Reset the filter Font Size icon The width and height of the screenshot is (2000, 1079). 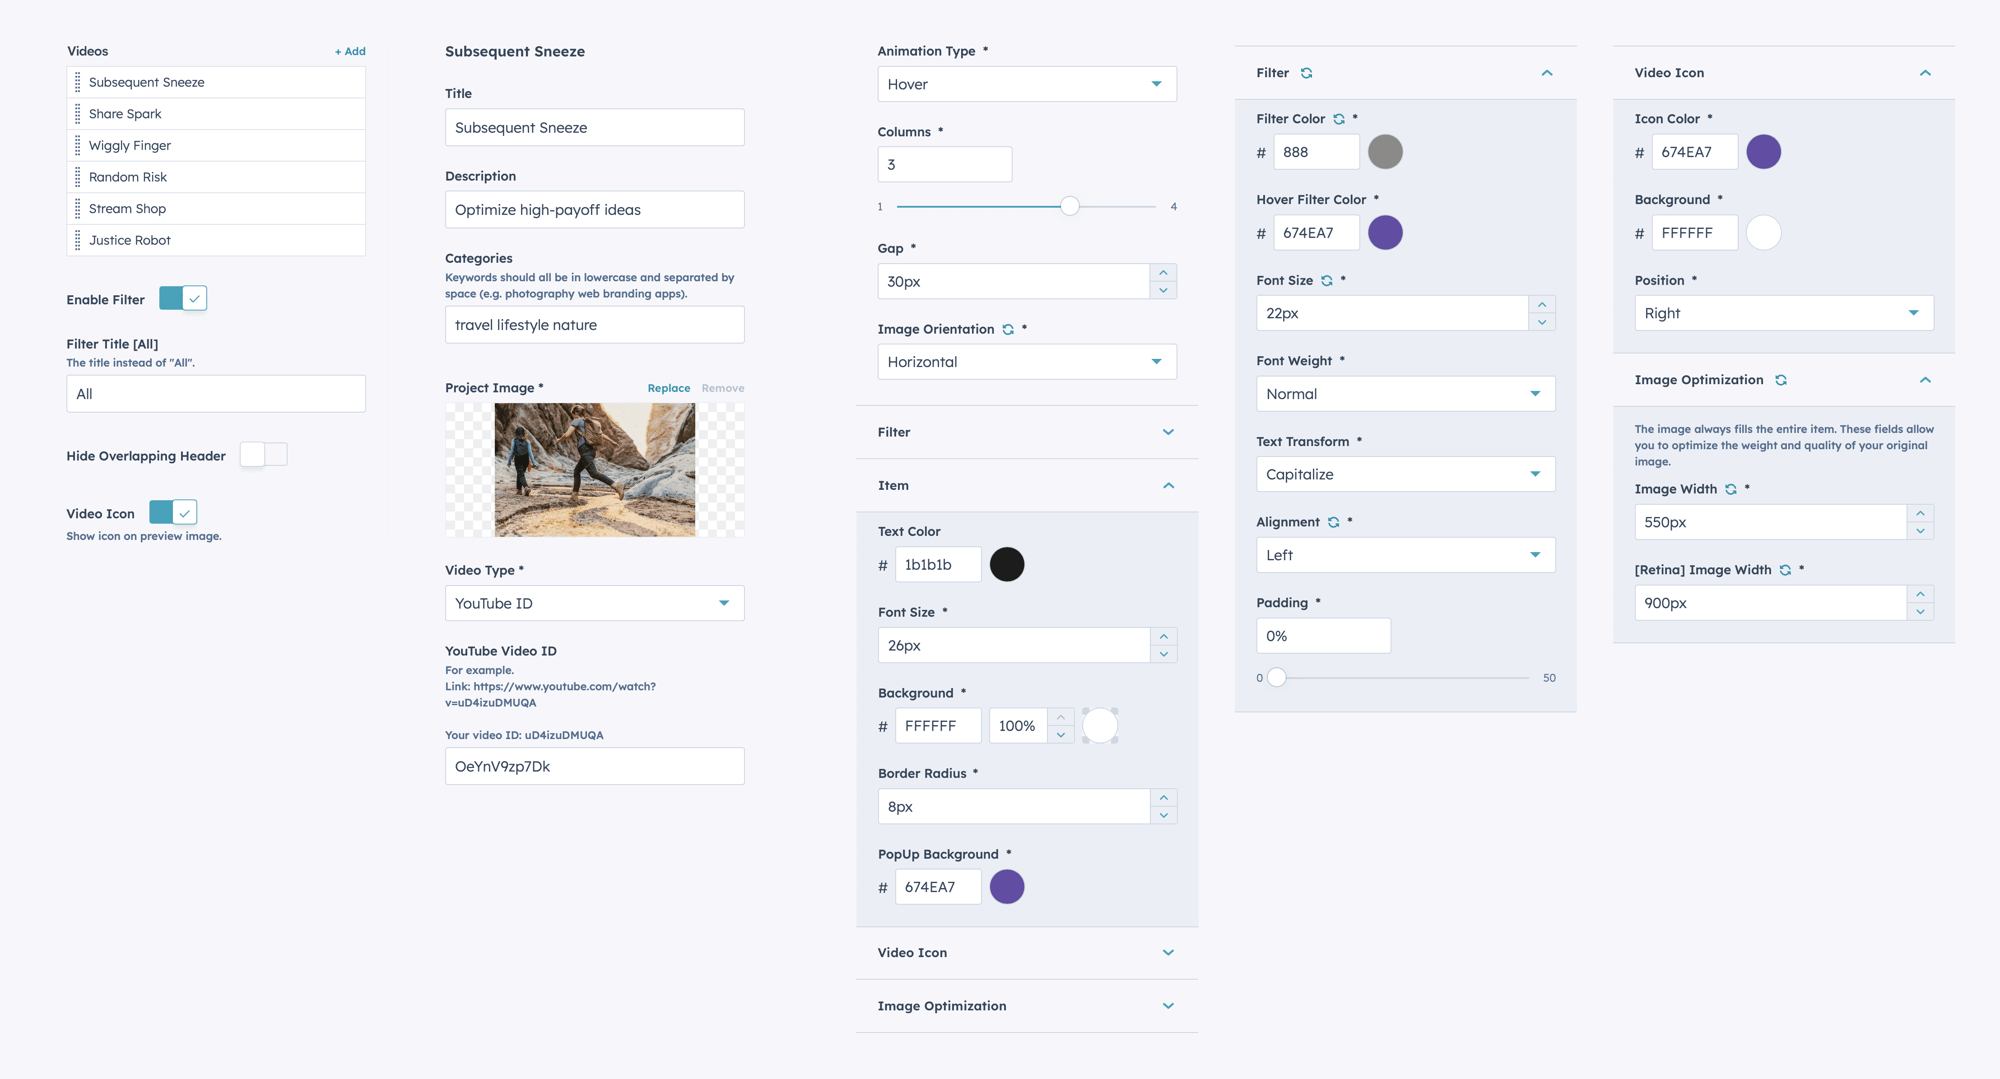point(1327,281)
